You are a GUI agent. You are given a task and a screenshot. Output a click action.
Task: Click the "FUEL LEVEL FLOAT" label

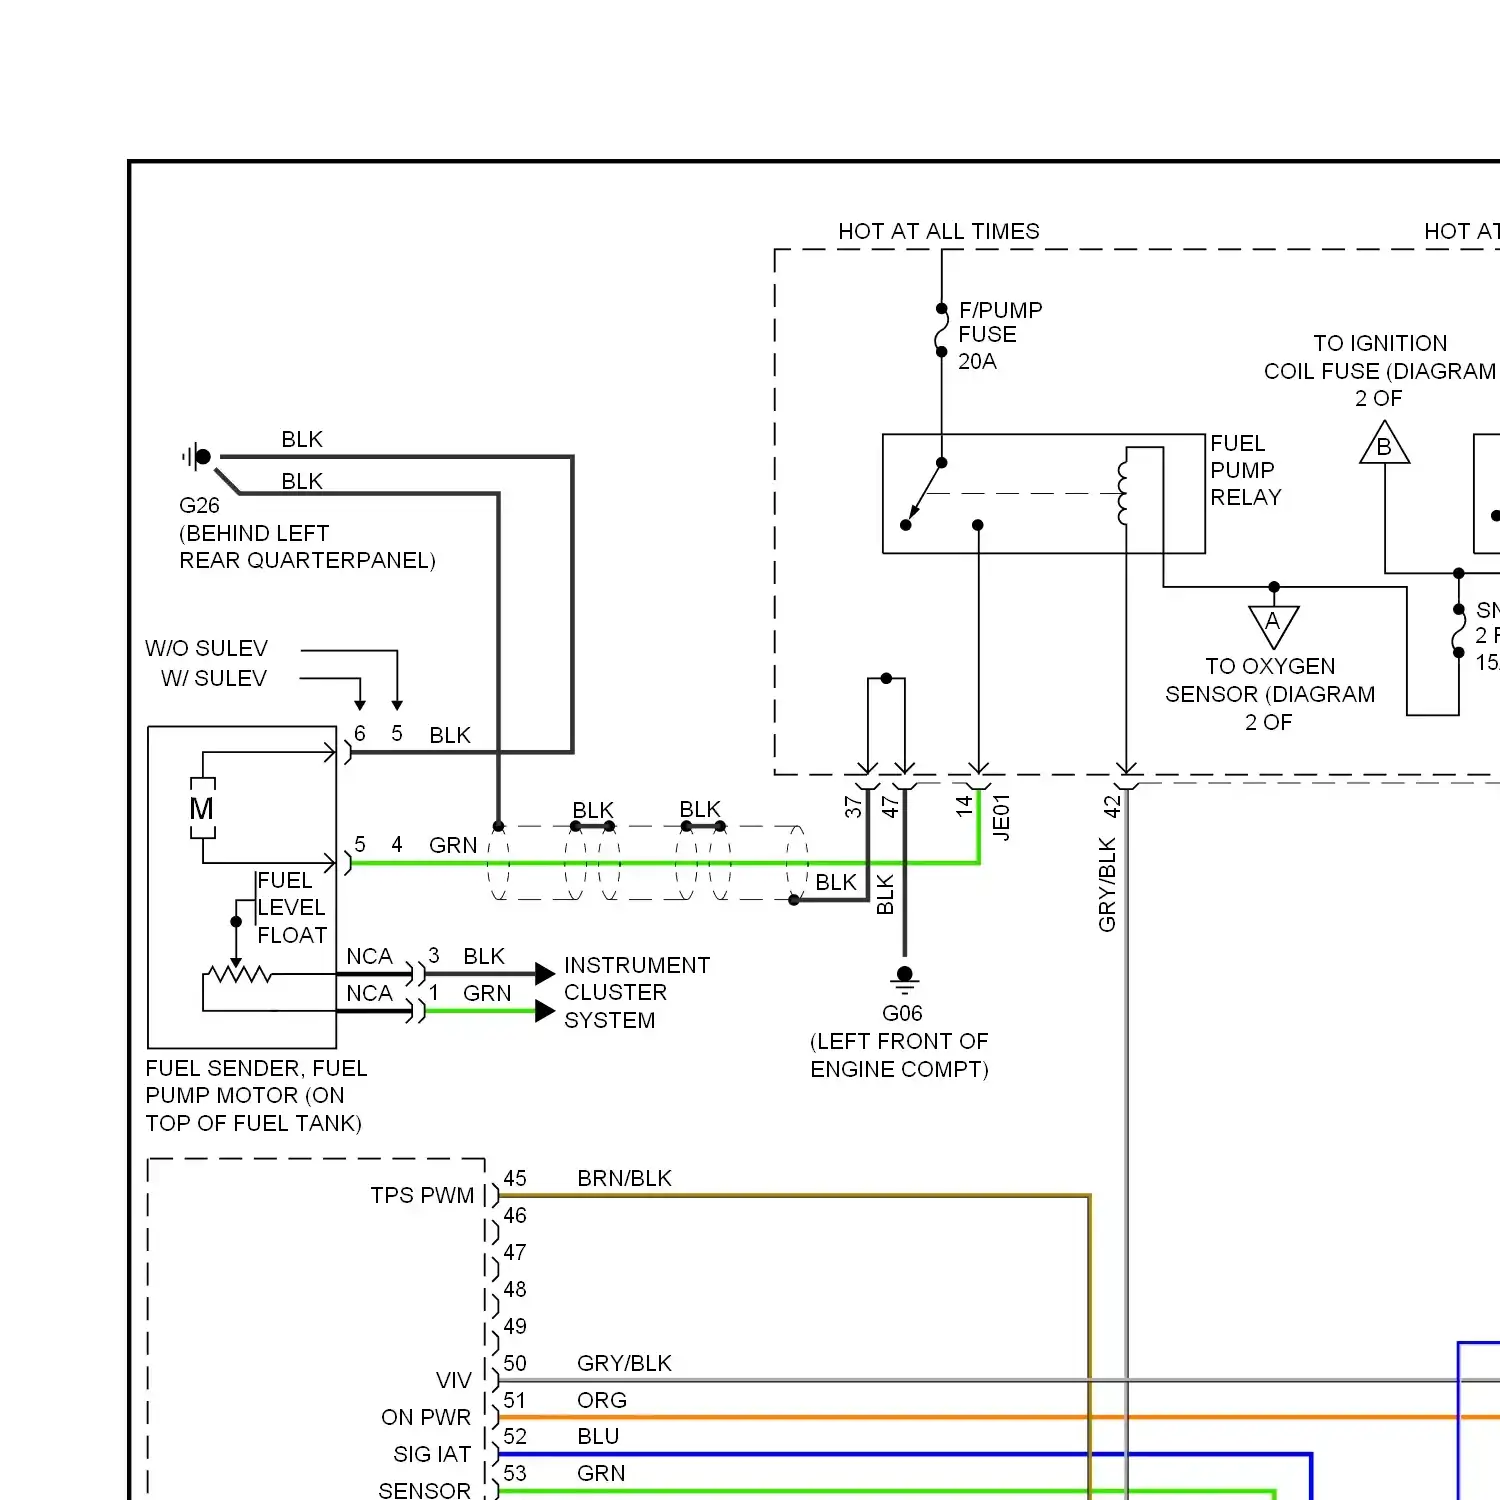coord(292,908)
